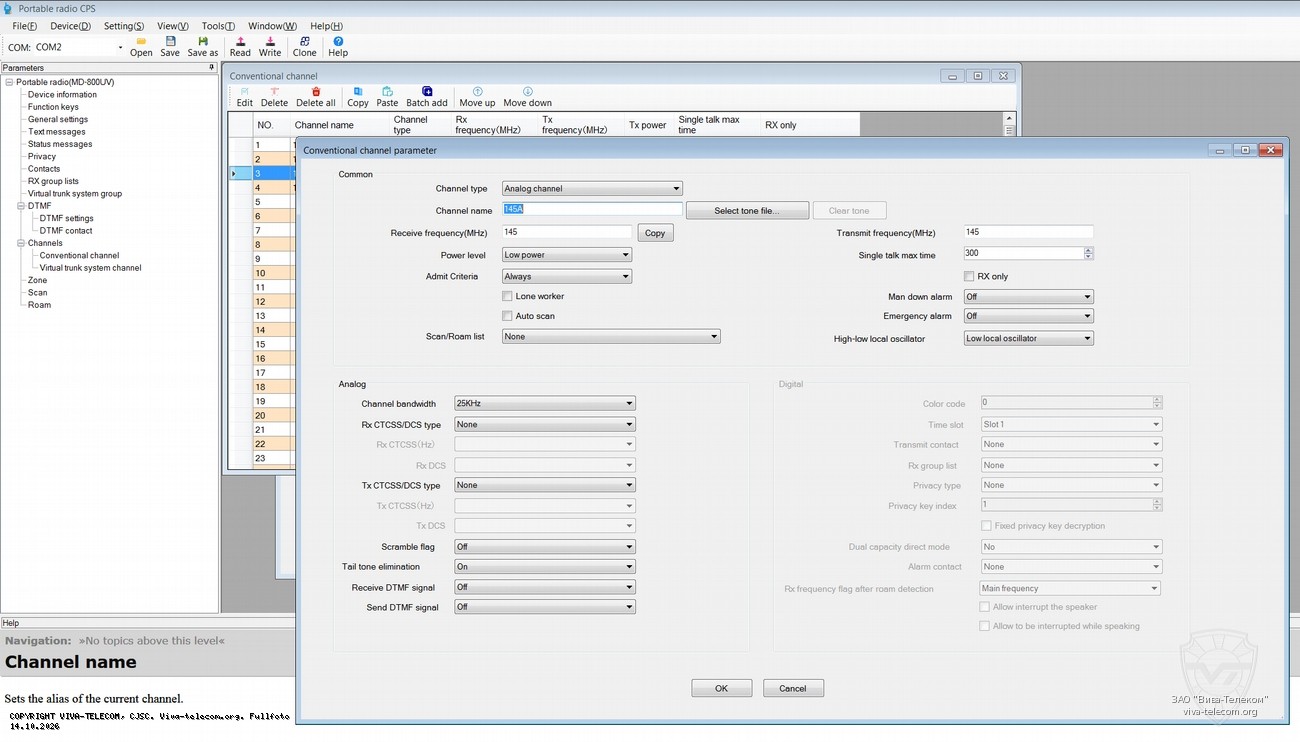Click Copy button beside Receive frequency
Screen dimensions: 1300x742
point(655,233)
